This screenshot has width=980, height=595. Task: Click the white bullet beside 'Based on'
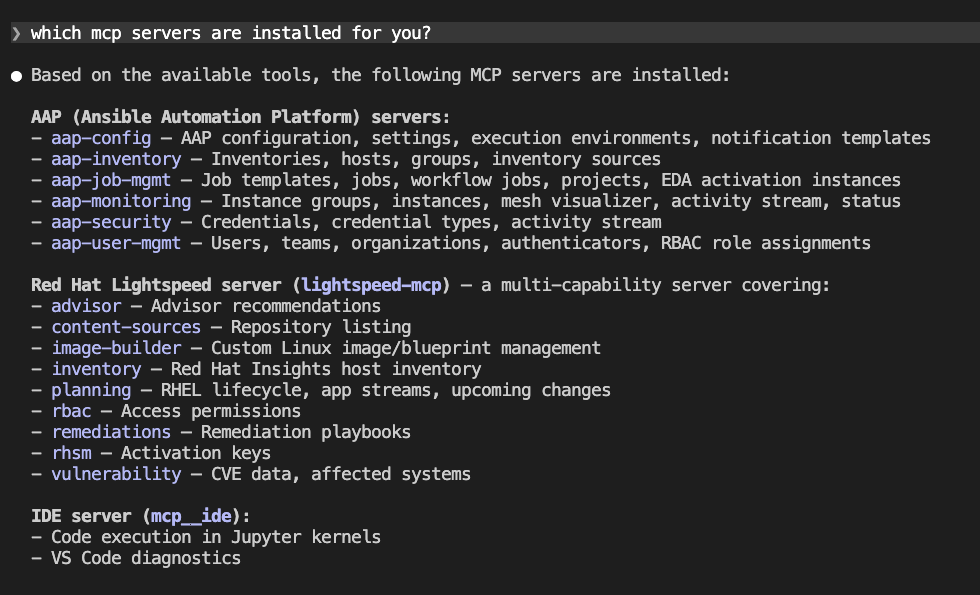pyautogui.click(x=16, y=76)
